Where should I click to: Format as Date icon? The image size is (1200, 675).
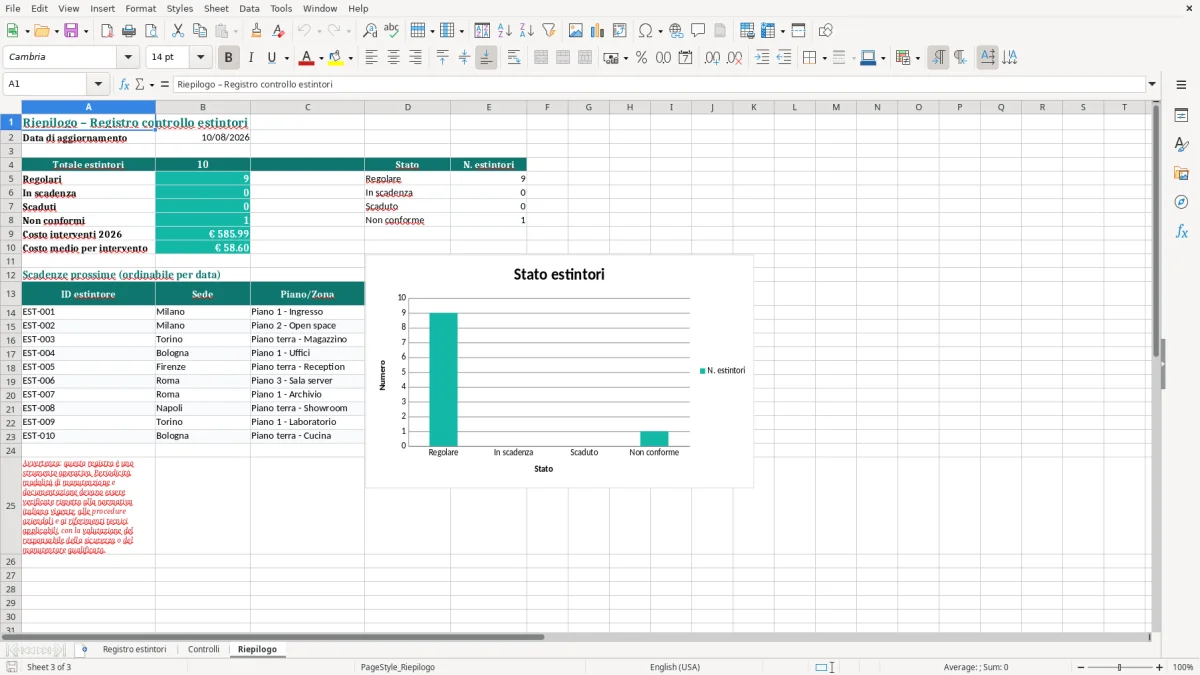[685, 58]
